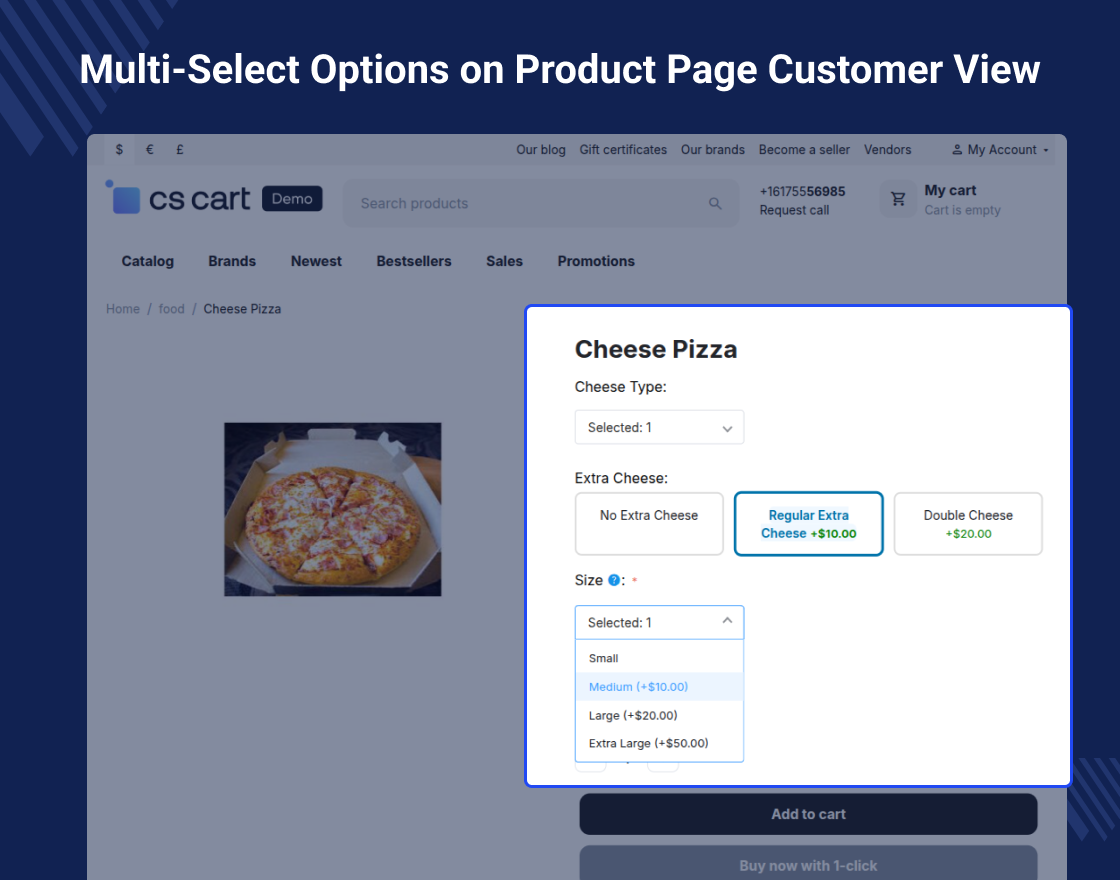Expand the Cheese Type dropdown
The image size is (1120, 880).
click(x=659, y=427)
